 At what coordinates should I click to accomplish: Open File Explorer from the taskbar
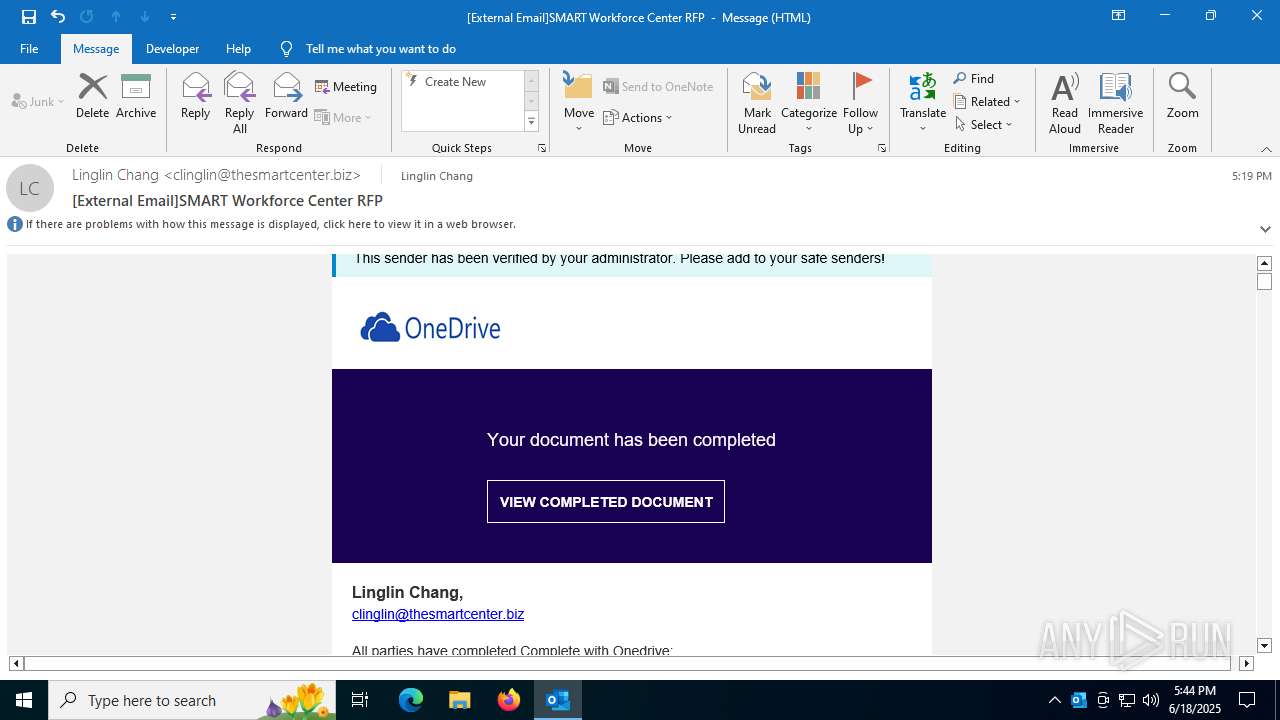point(460,700)
